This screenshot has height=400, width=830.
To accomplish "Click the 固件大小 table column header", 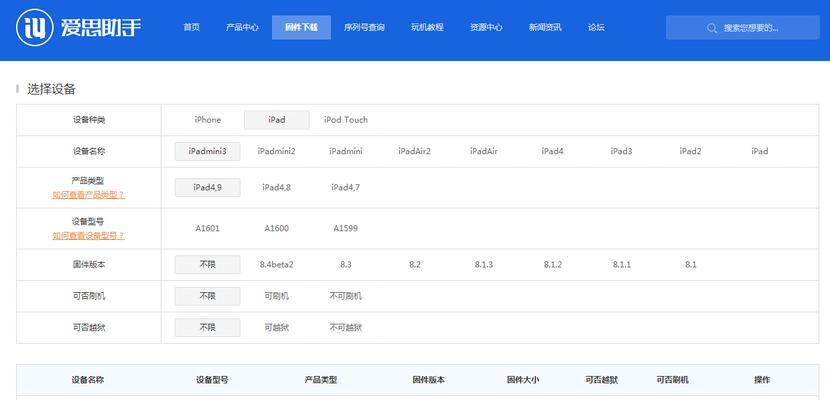I will [522, 380].
